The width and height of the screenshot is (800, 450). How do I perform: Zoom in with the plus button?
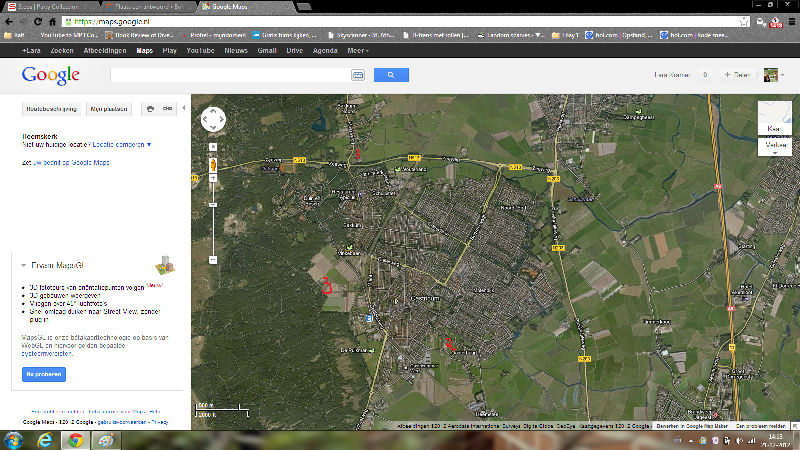point(213,178)
